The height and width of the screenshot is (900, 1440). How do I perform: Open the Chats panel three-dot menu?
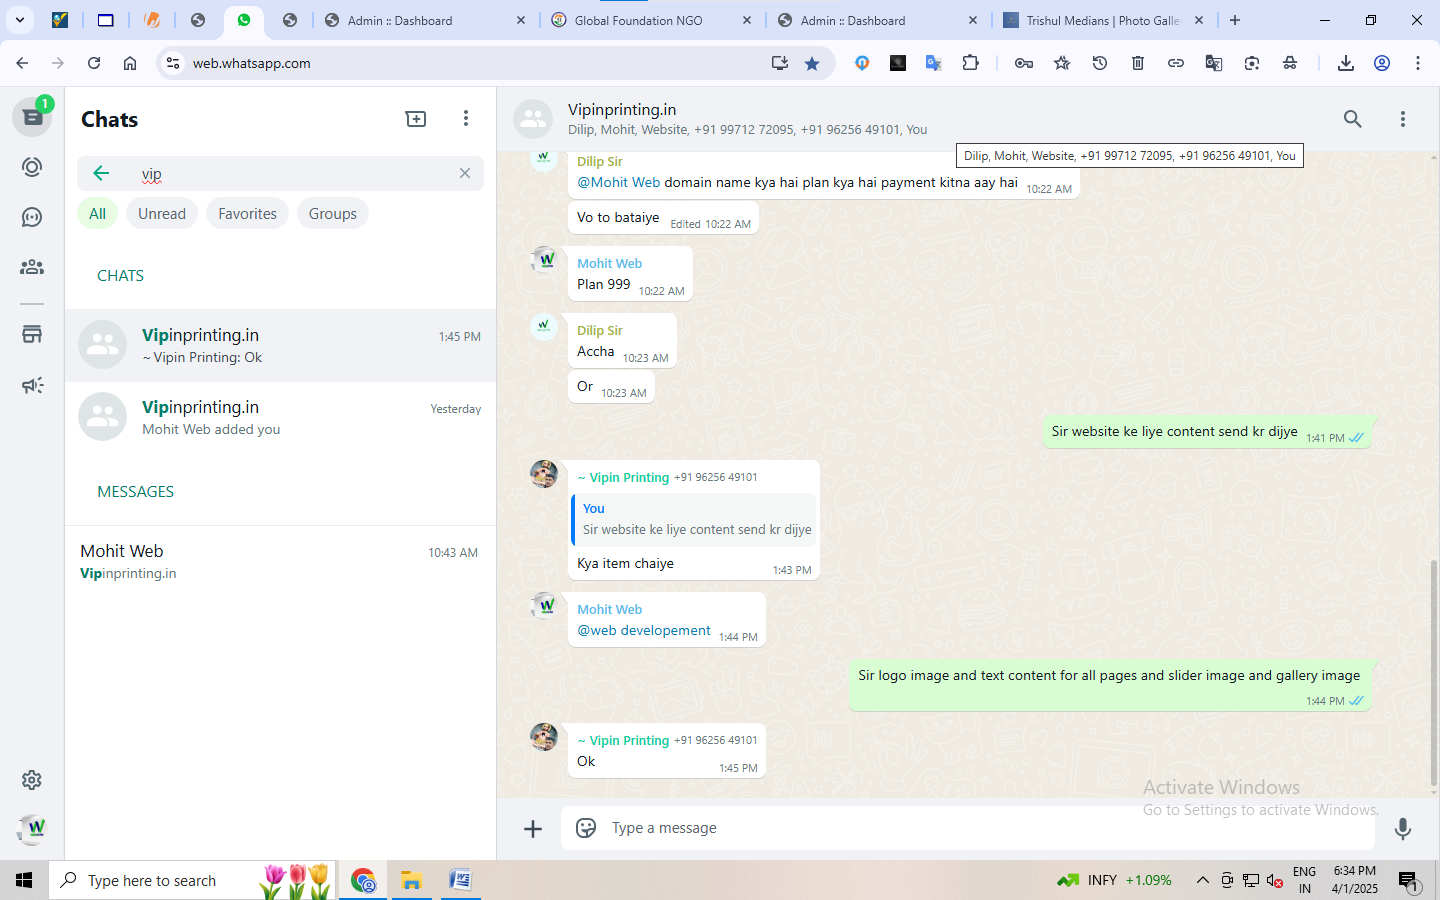click(466, 119)
